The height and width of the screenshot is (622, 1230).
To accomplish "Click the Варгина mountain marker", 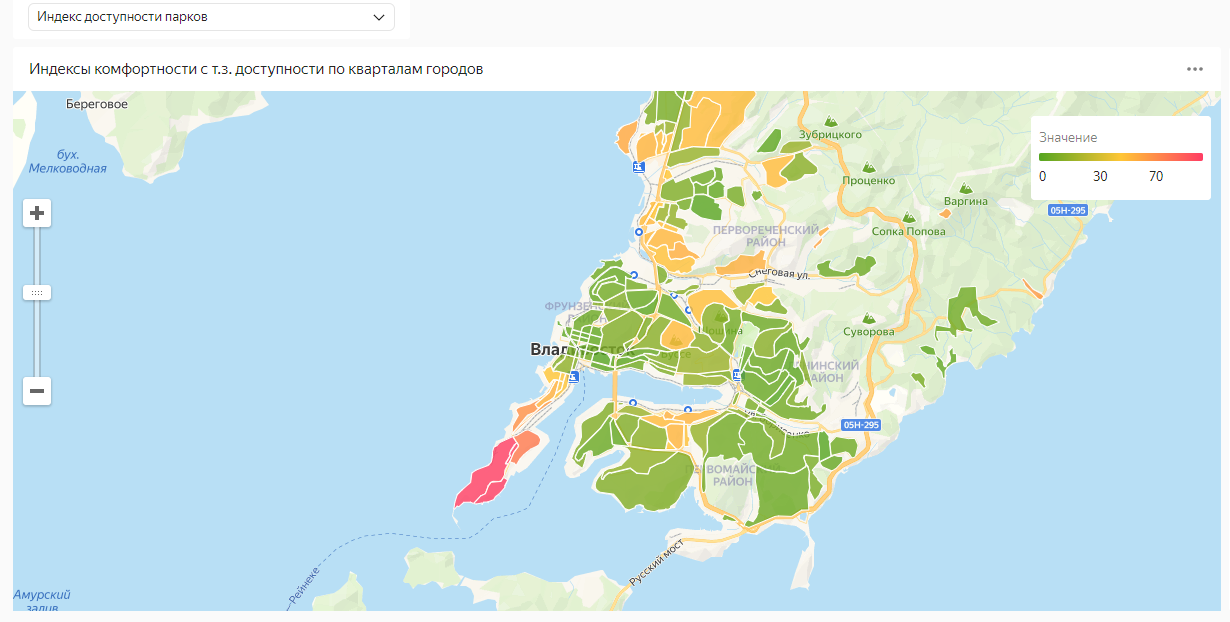I will [x=964, y=186].
